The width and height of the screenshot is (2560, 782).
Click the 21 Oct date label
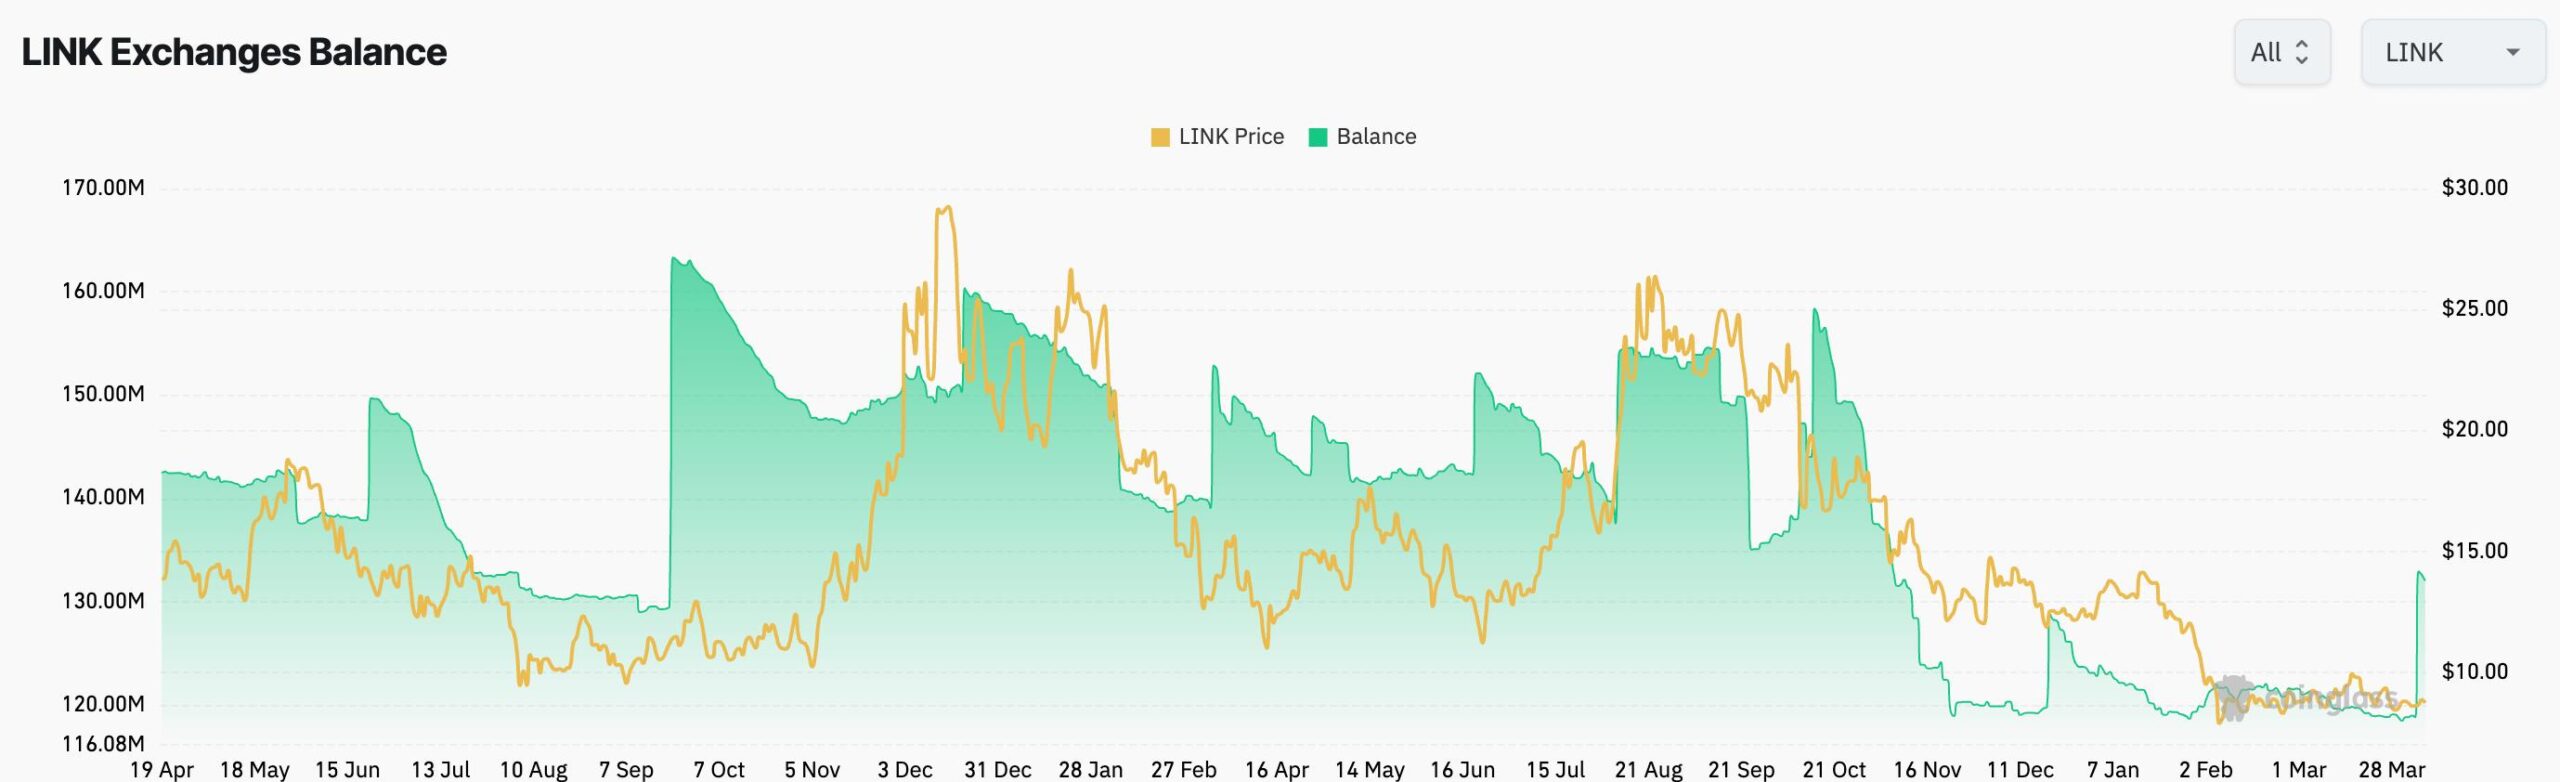tap(1835, 770)
